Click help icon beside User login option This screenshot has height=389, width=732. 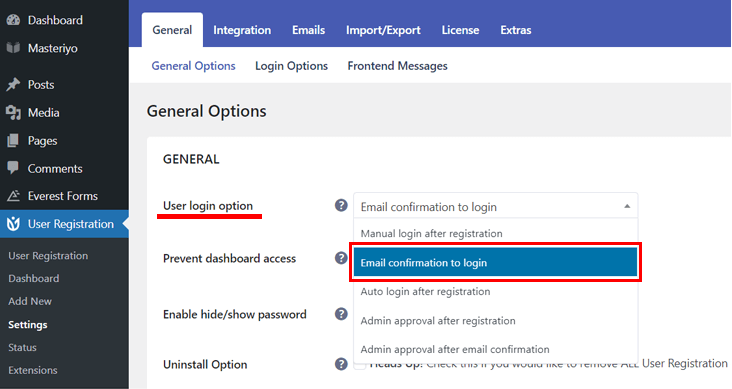[x=341, y=205]
